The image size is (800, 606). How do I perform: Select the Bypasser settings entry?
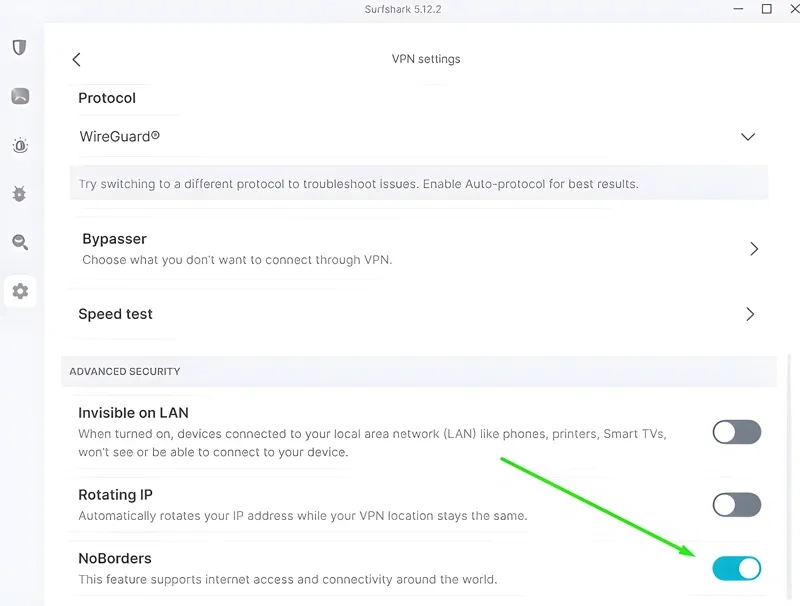tap(418, 249)
